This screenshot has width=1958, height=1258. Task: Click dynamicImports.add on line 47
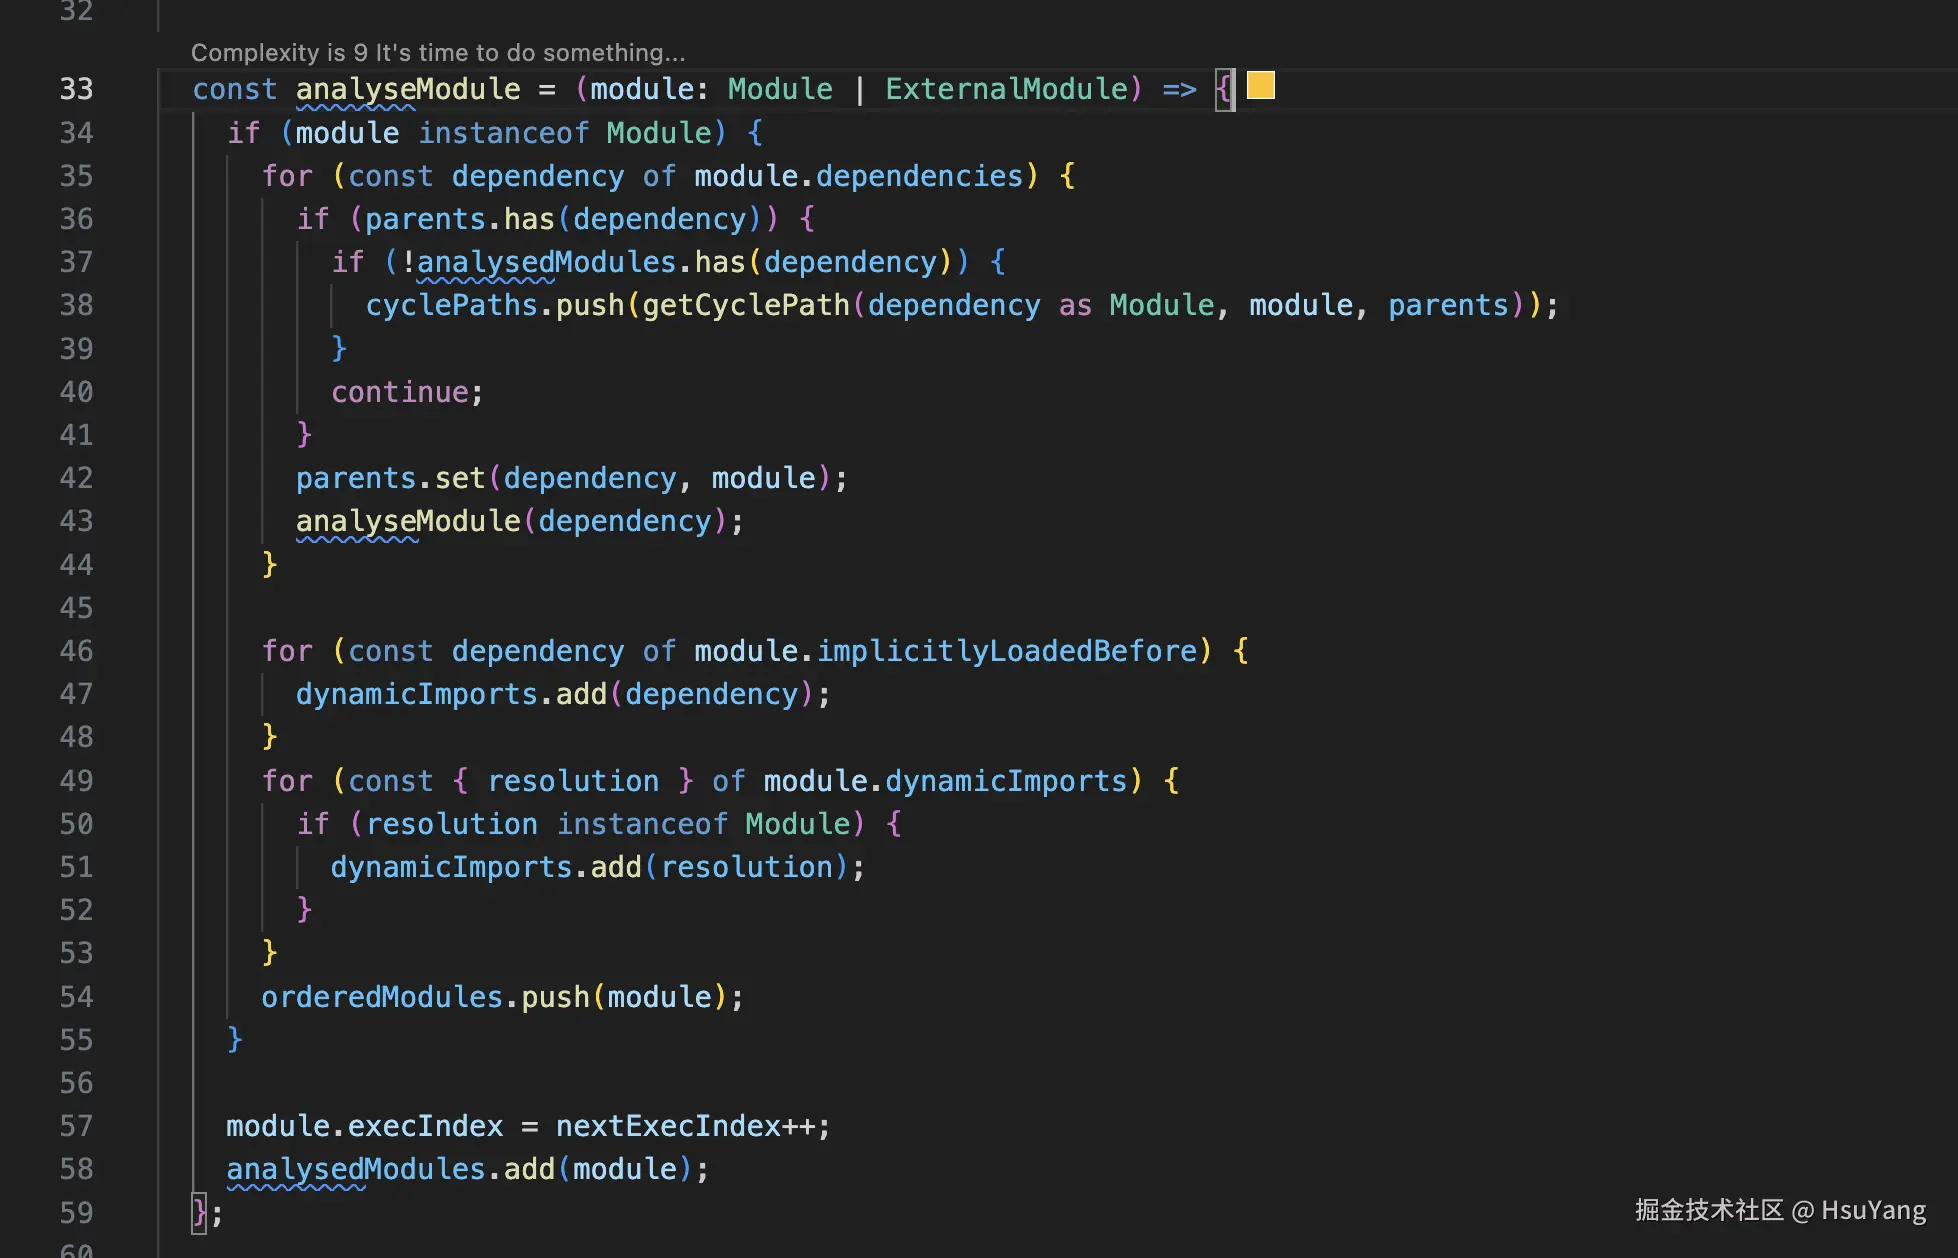click(x=452, y=694)
